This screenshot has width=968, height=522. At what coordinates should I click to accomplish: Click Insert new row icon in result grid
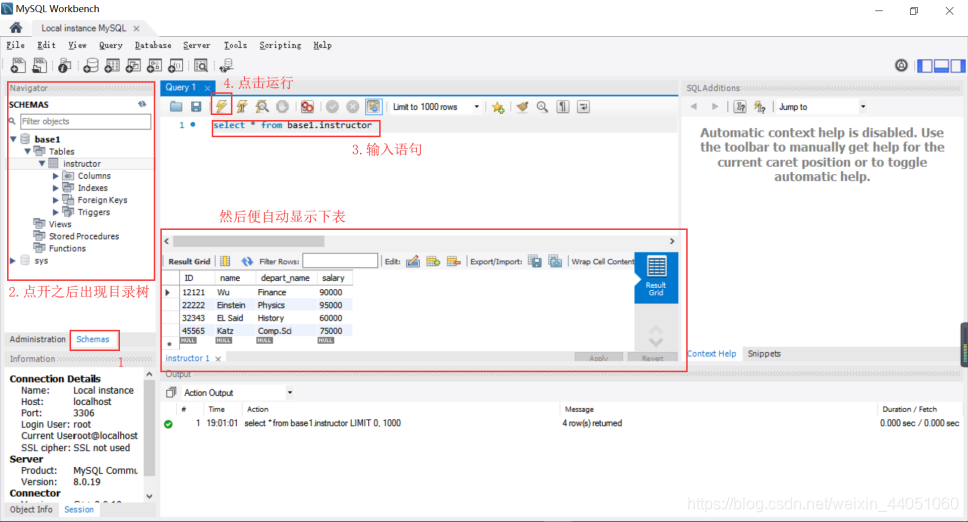click(x=433, y=262)
